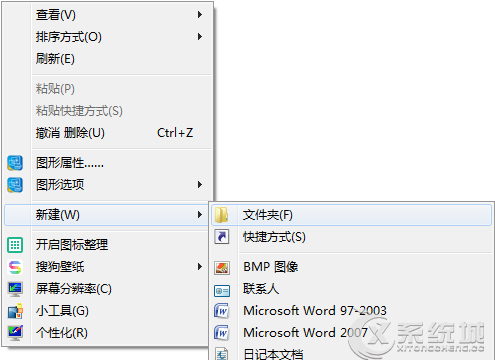The width and height of the screenshot is (495, 360).
Task: Select the 图形选项 menu entry
Action: tap(108, 185)
